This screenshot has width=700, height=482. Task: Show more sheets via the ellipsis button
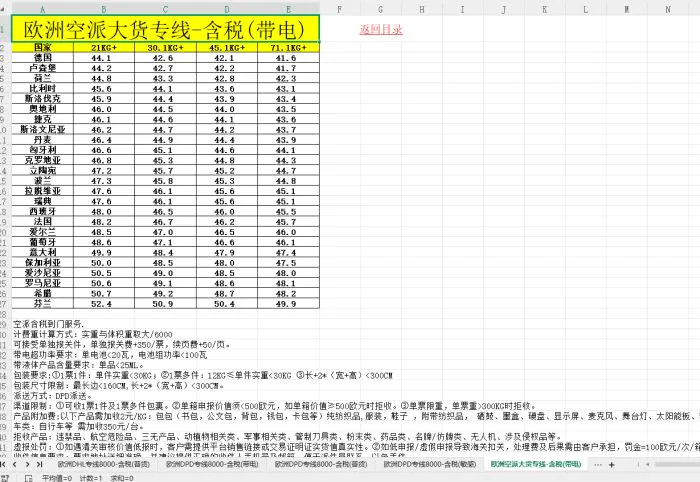click(x=598, y=465)
